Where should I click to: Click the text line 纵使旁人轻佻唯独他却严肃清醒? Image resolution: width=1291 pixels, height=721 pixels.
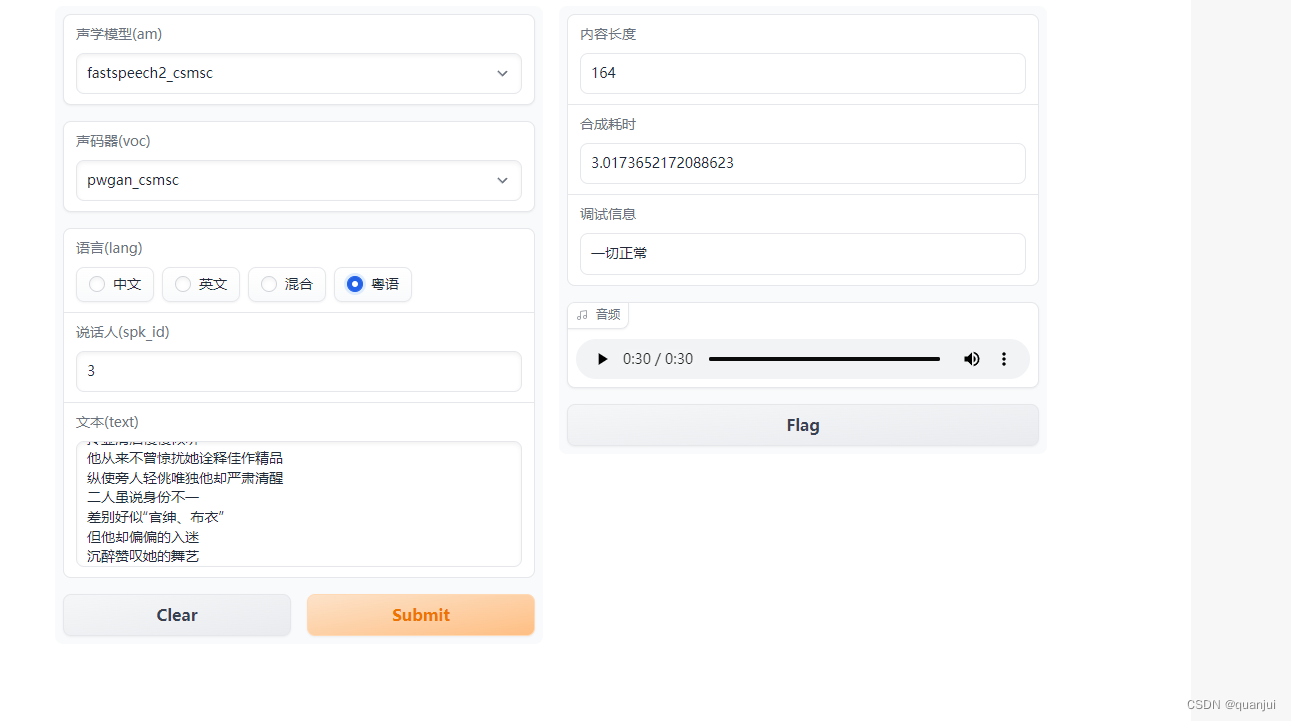tap(185, 478)
